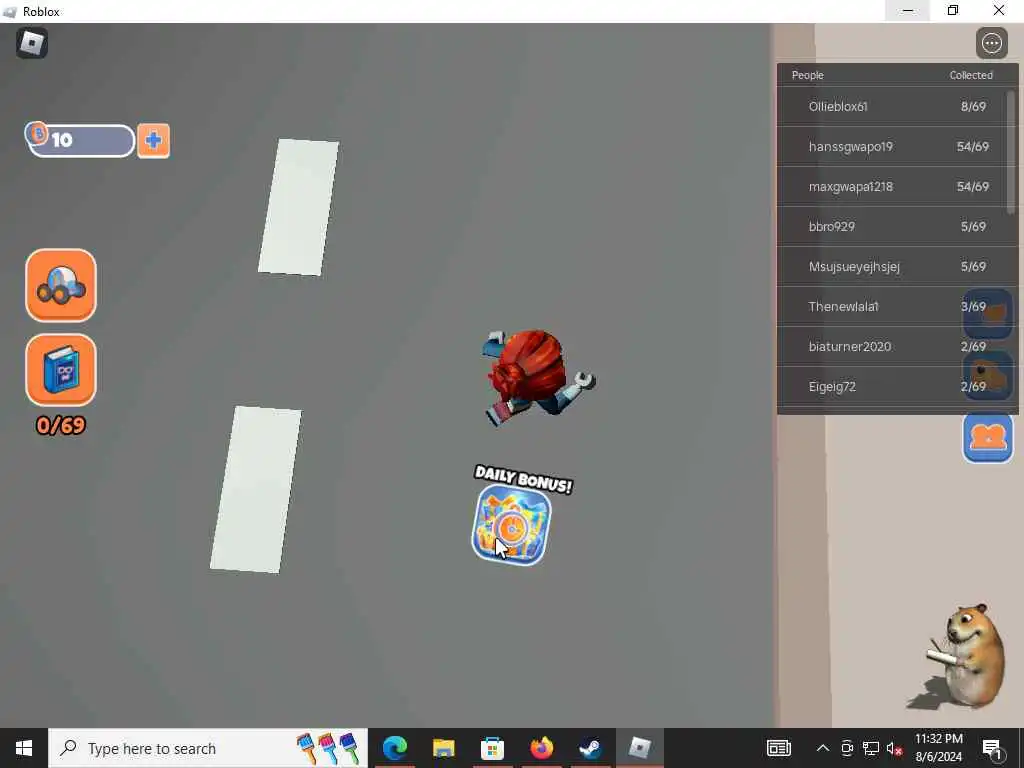Open Microsoft Store from taskbar

pyautogui.click(x=492, y=748)
